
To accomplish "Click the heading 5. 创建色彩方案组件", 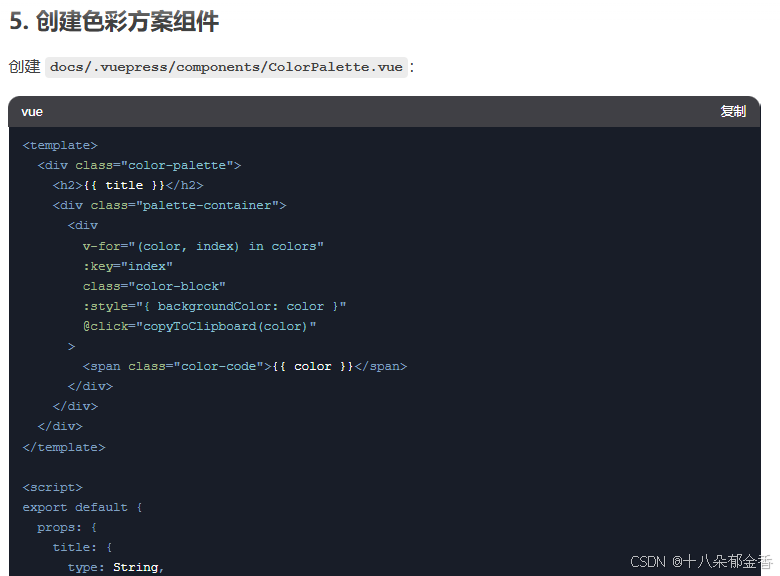I will click(114, 21).
